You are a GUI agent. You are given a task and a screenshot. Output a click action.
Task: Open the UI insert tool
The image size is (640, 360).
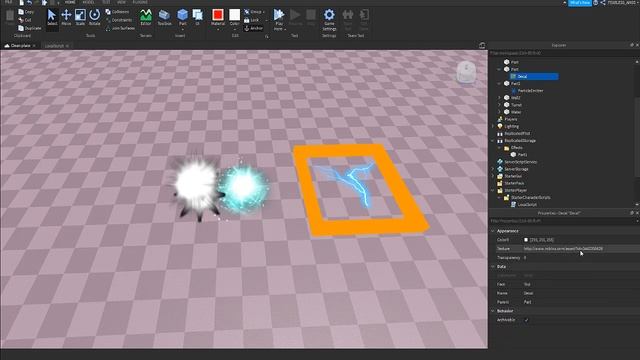tap(198, 18)
